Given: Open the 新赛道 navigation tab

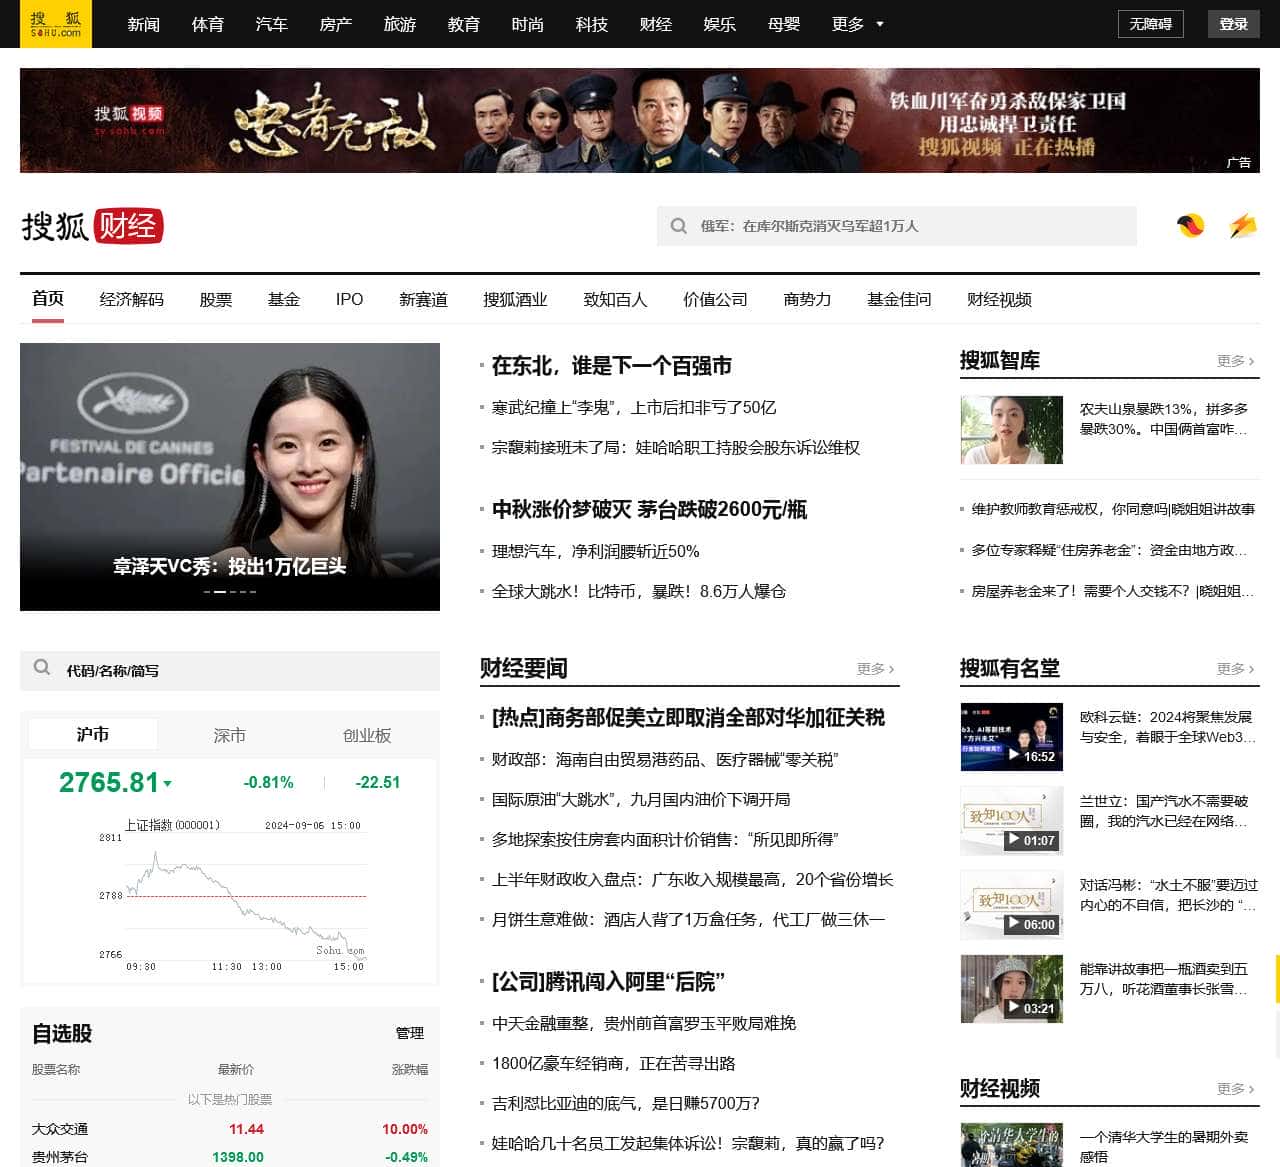Looking at the screenshot, I should point(423,299).
